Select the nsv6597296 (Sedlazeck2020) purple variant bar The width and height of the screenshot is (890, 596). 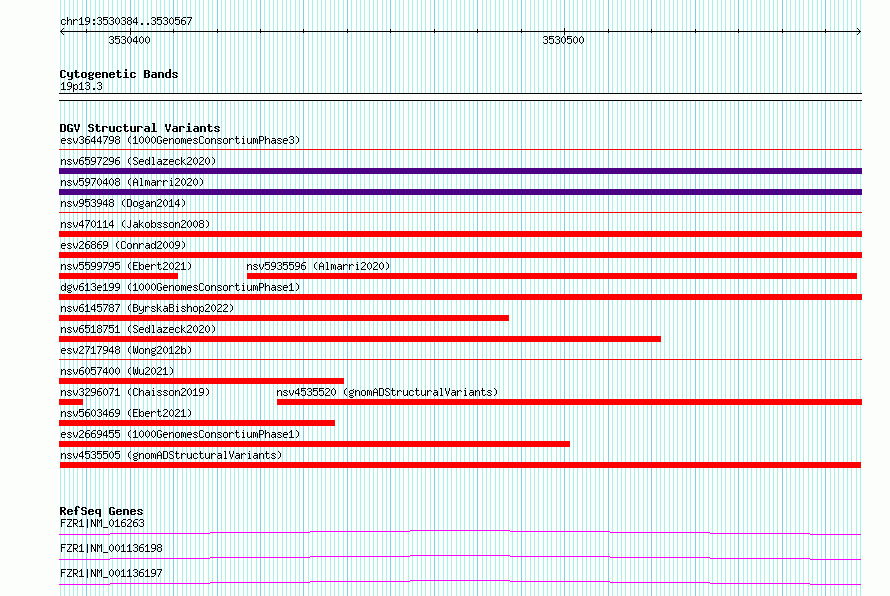tap(460, 171)
